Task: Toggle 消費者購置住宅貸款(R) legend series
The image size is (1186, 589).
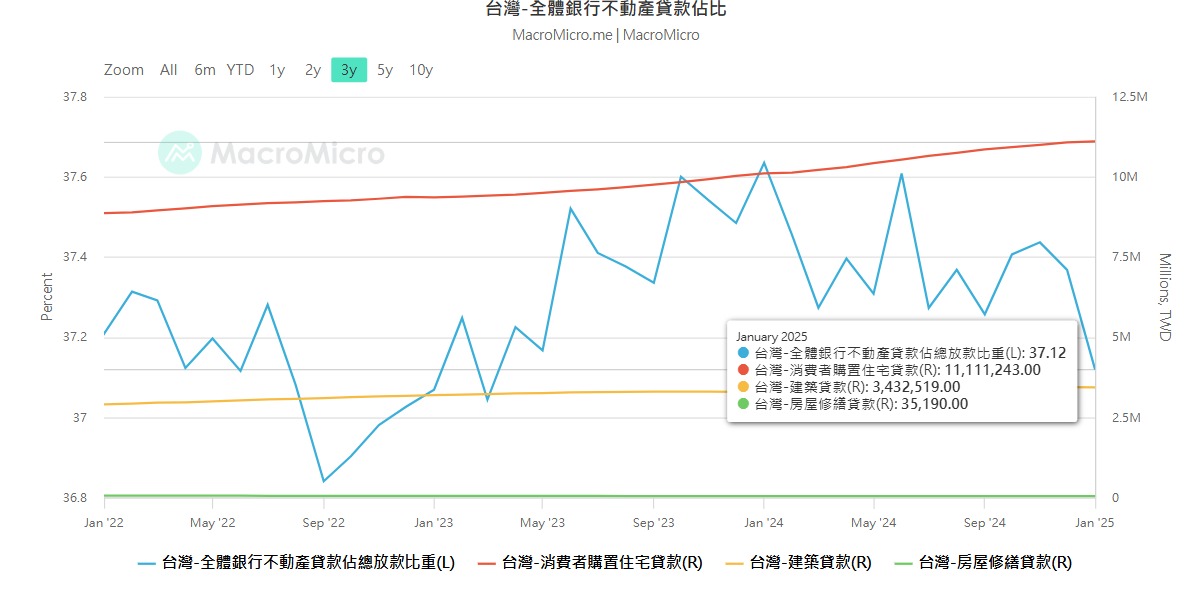Action: [x=591, y=563]
